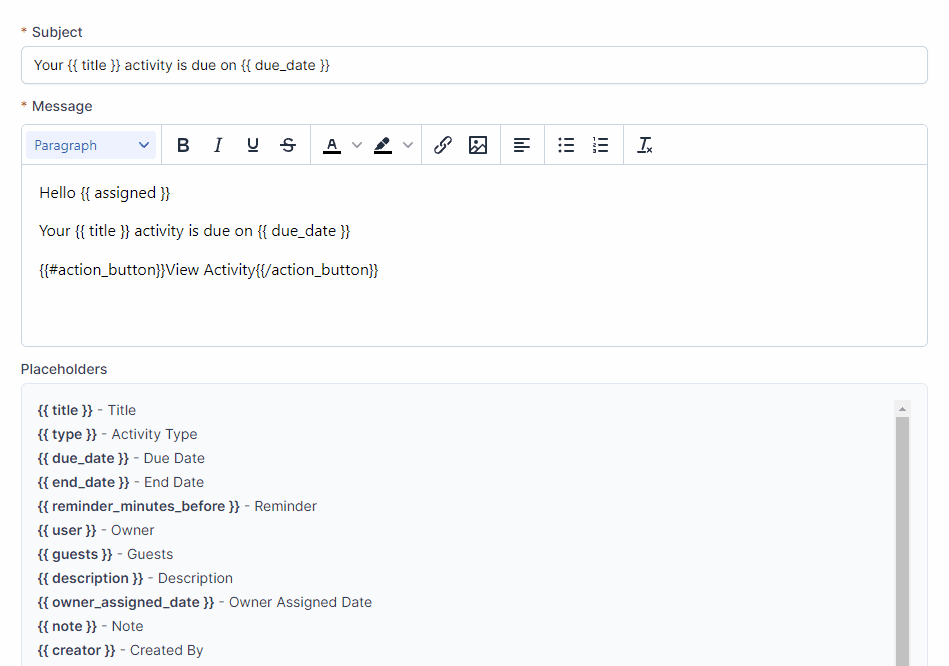Screen dimensions: 949x666
Task: Click the View Activity action button line
Action: point(209,270)
